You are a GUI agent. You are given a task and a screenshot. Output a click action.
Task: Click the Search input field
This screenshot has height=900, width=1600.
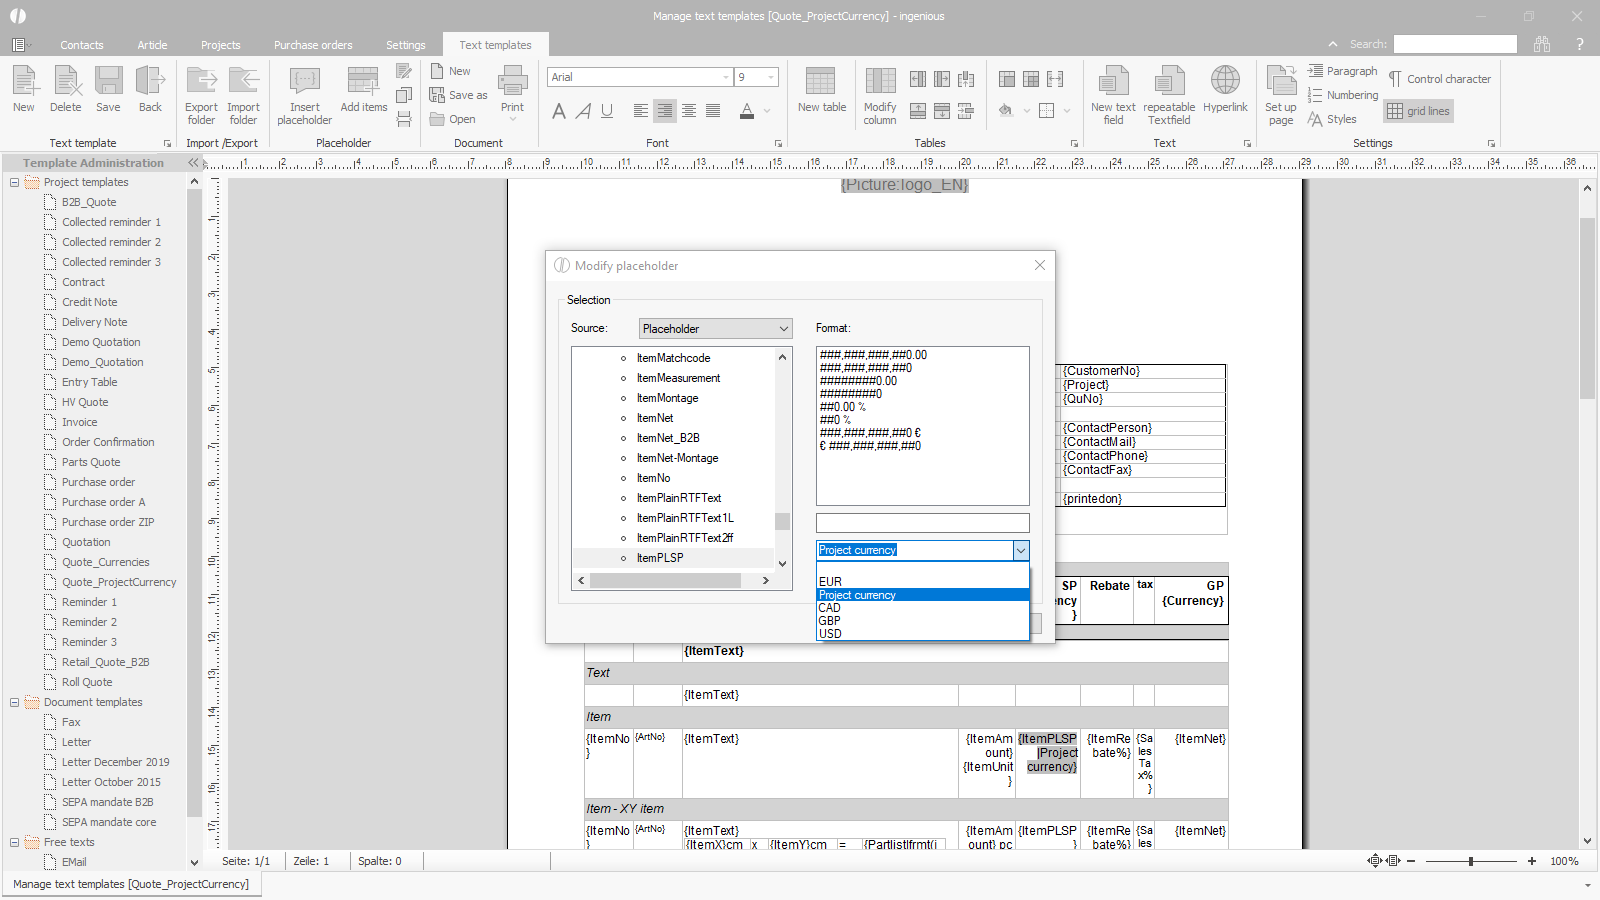tap(1454, 44)
